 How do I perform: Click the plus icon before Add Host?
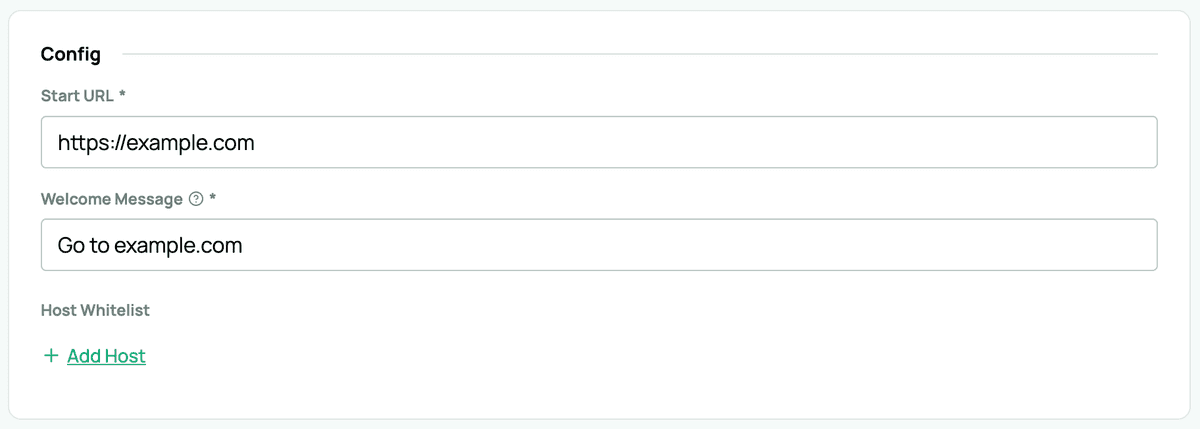50,356
